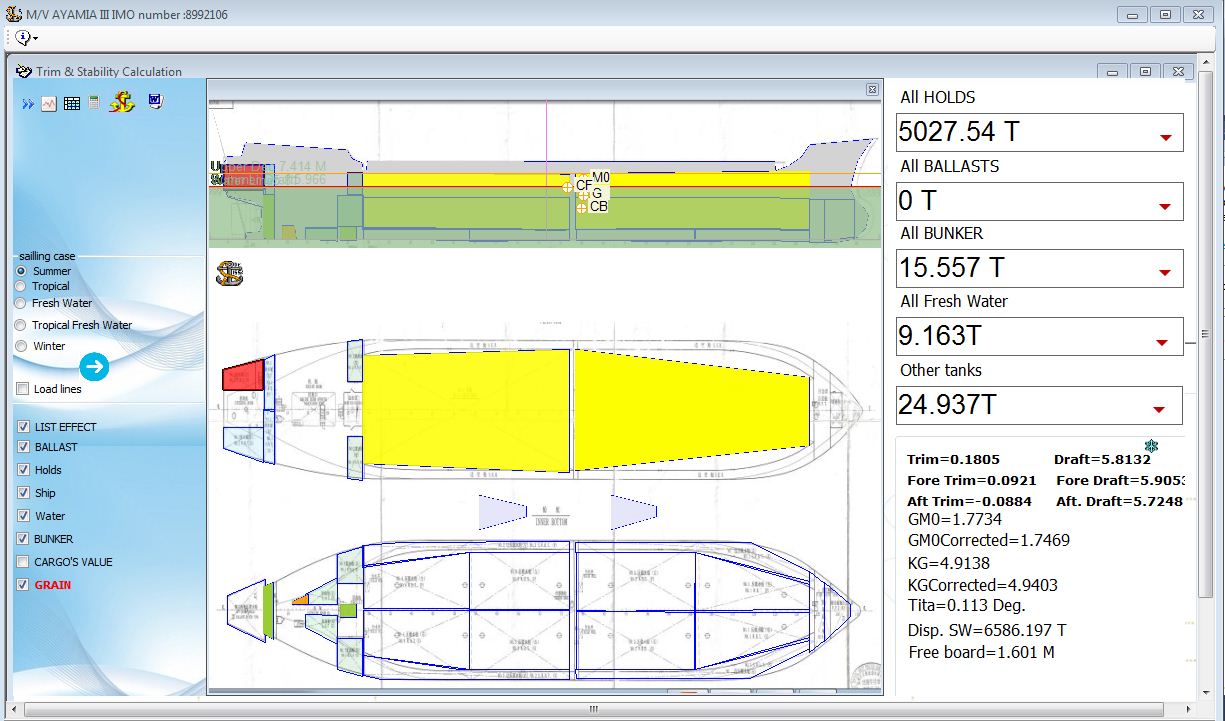Click the calculator toolbar icon

pyautogui.click(x=94, y=103)
